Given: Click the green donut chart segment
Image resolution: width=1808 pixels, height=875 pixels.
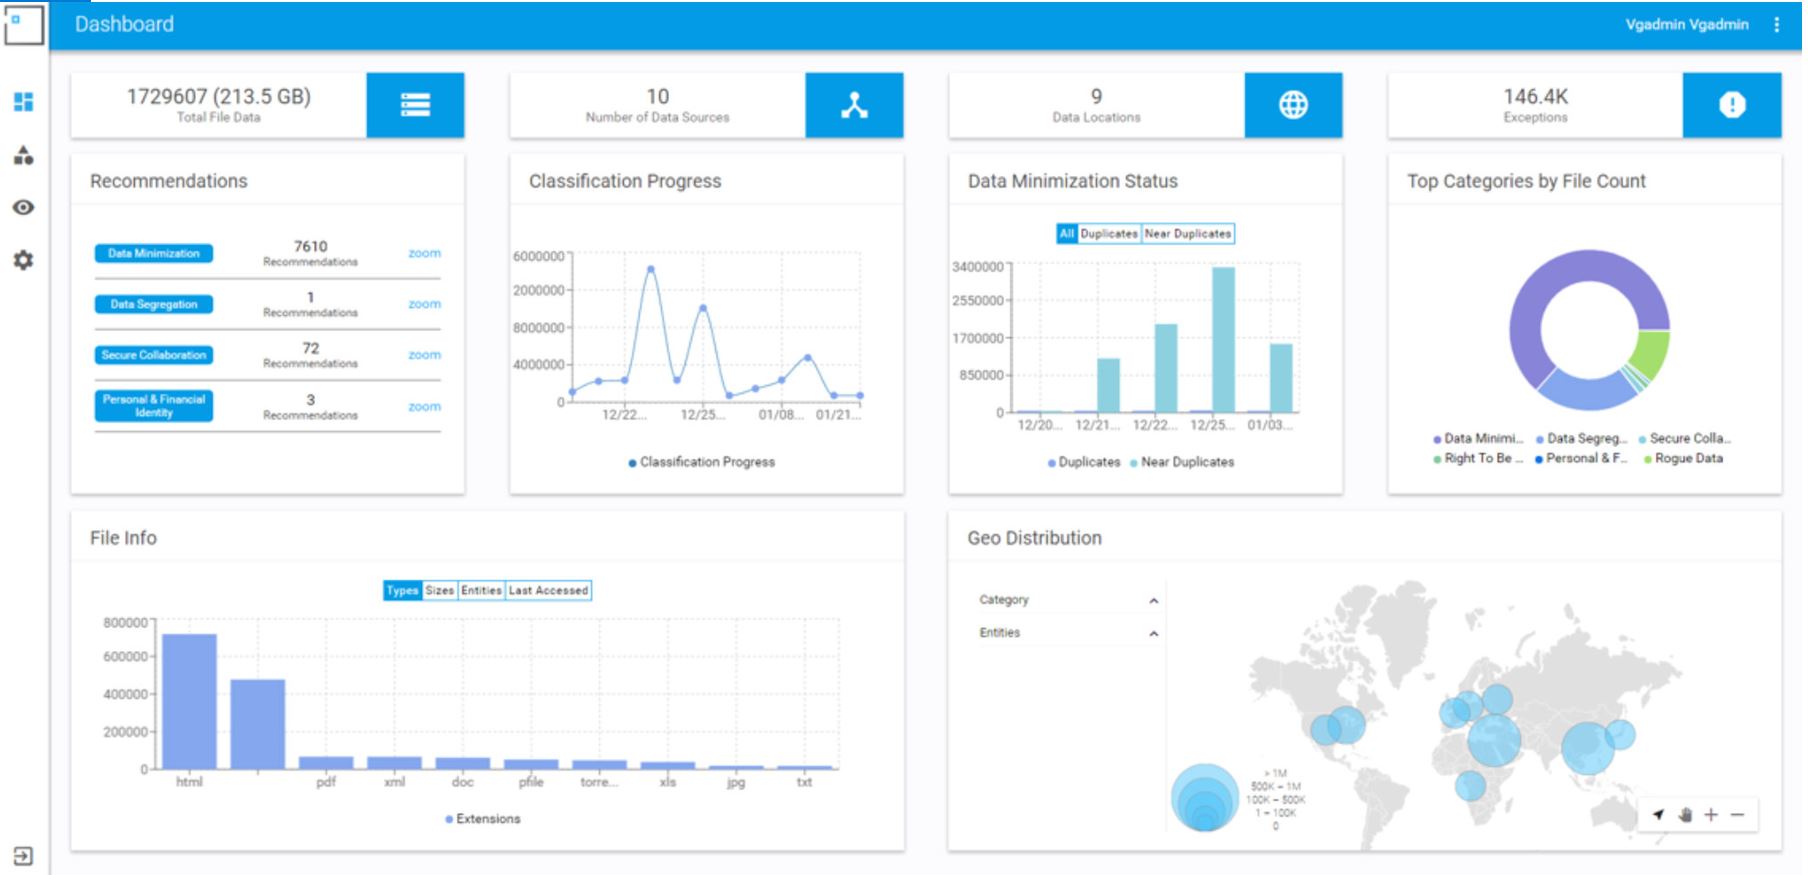Looking at the screenshot, I should 1649,355.
